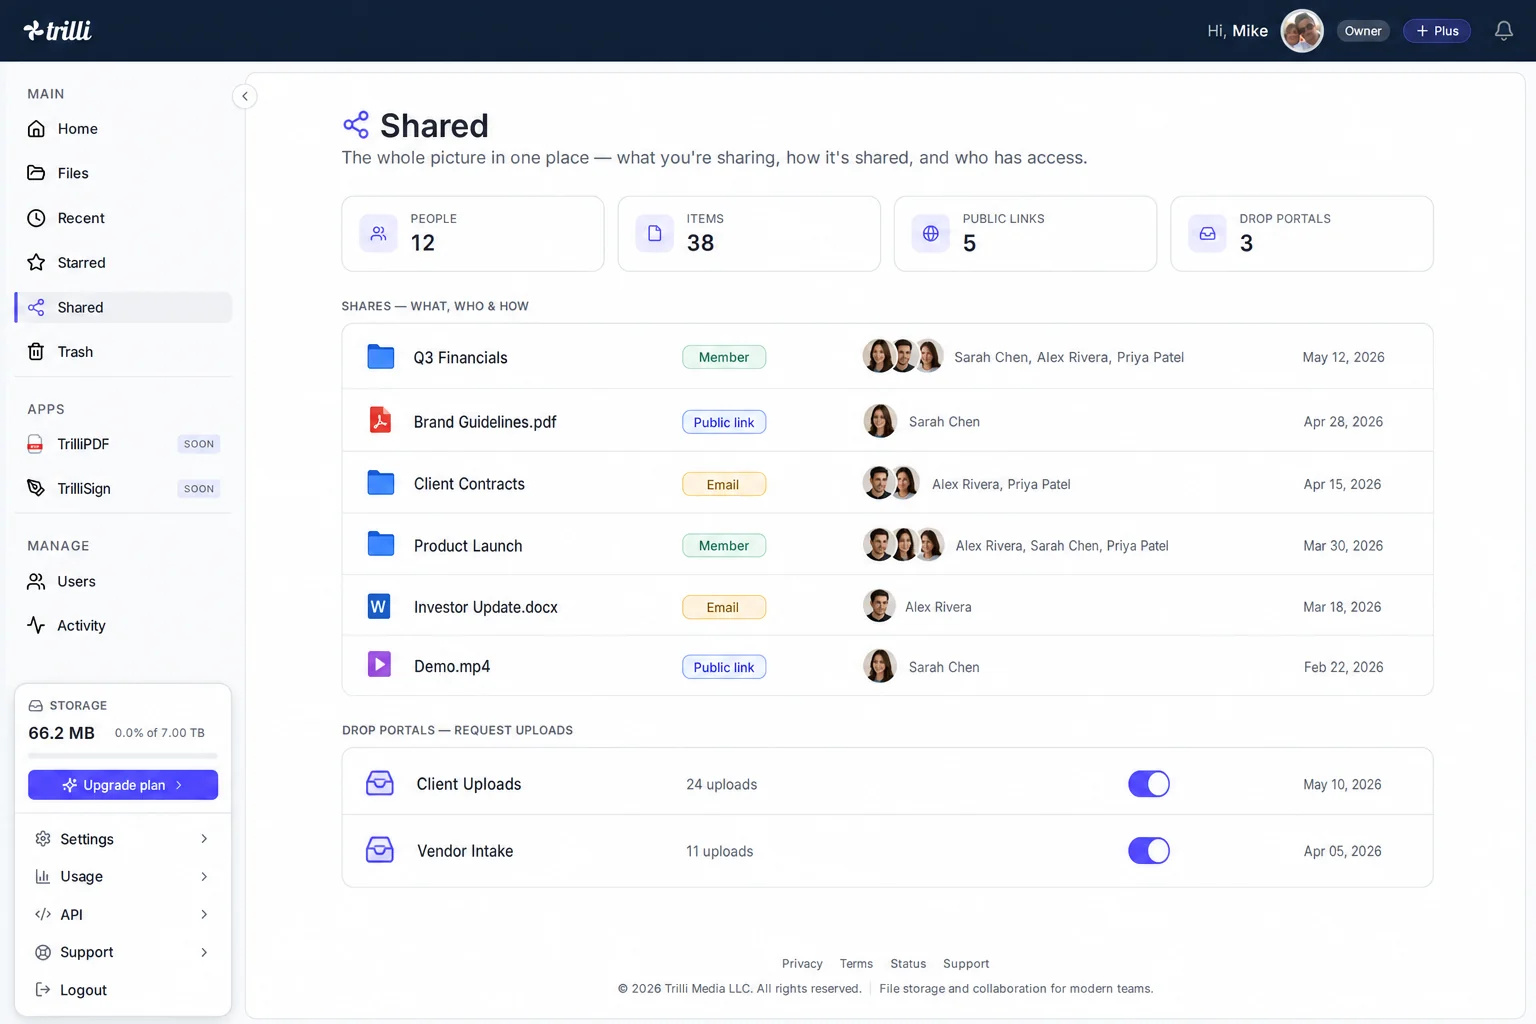Expand the Support chevron in sidebar
The height and width of the screenshot is (1024, 1536).
point(204,953)
